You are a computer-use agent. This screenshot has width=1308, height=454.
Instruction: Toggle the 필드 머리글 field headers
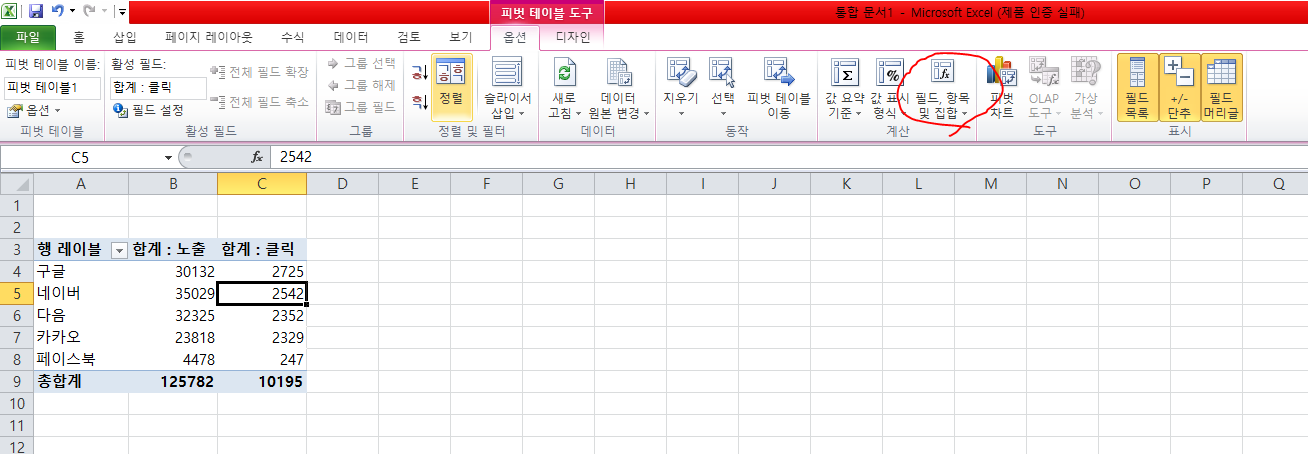pos(1221,88)
